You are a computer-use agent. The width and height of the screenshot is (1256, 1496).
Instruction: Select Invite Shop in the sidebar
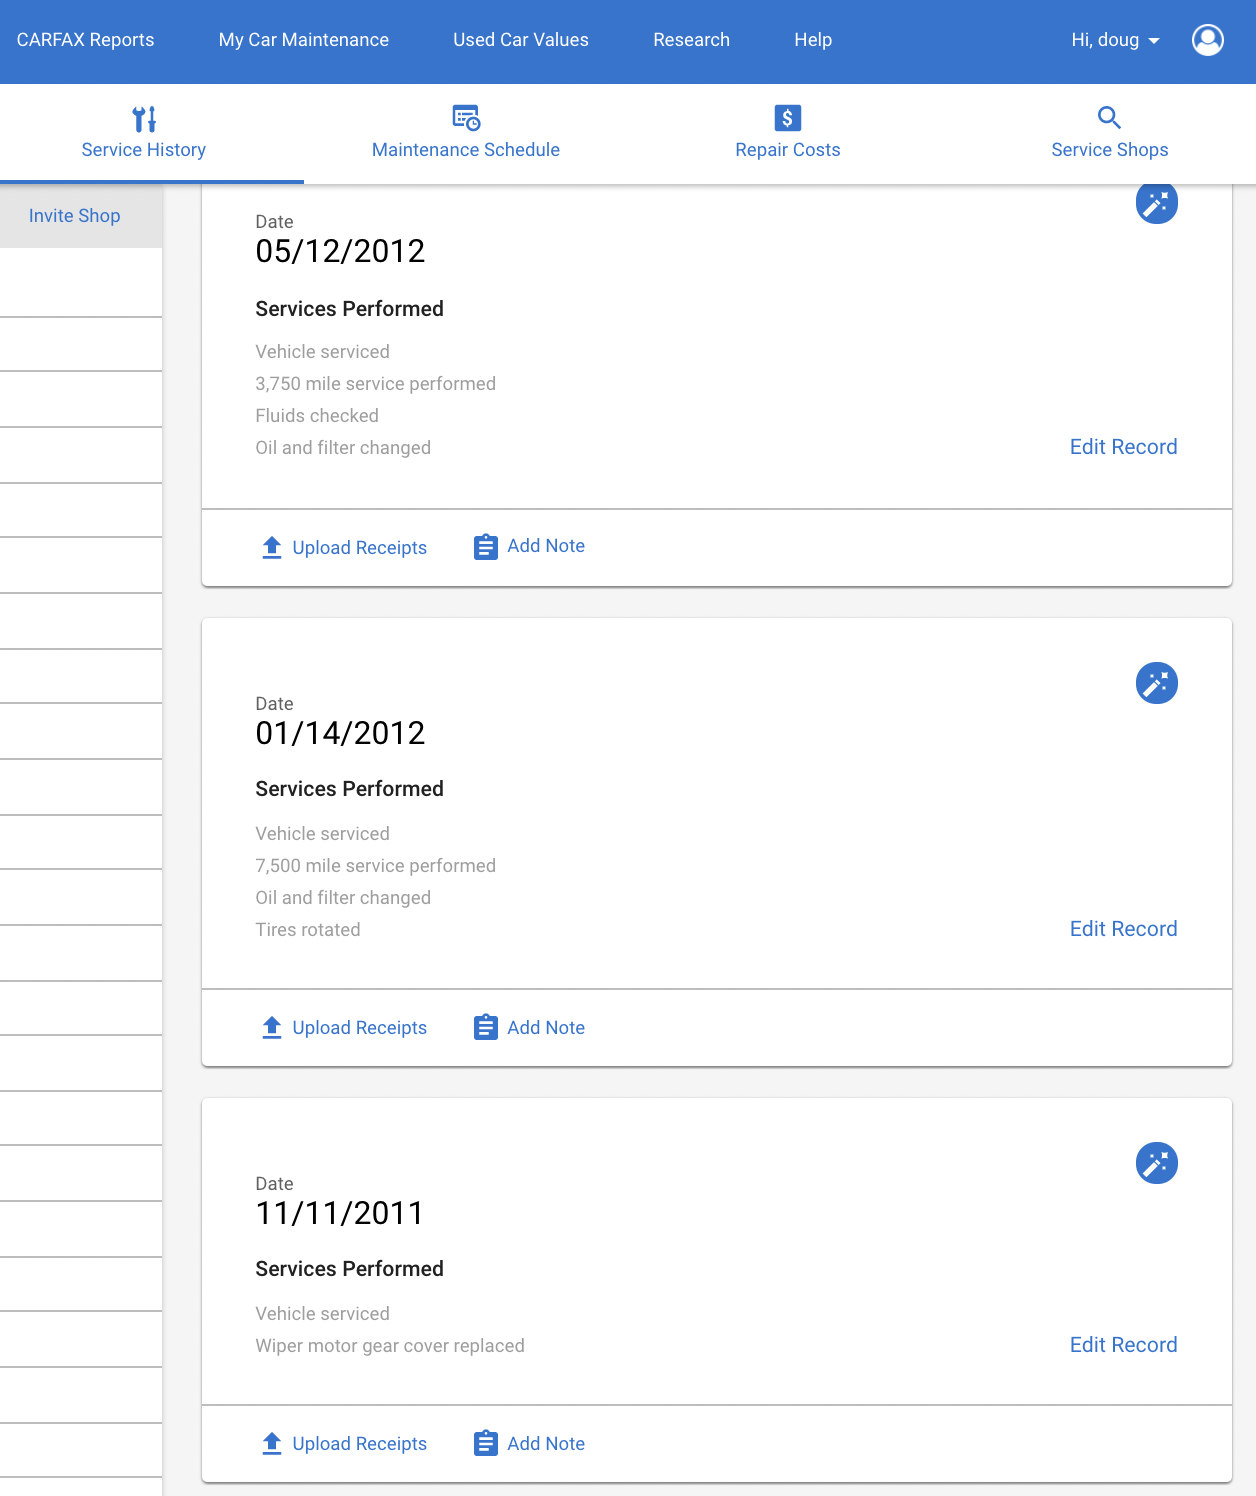75,216
